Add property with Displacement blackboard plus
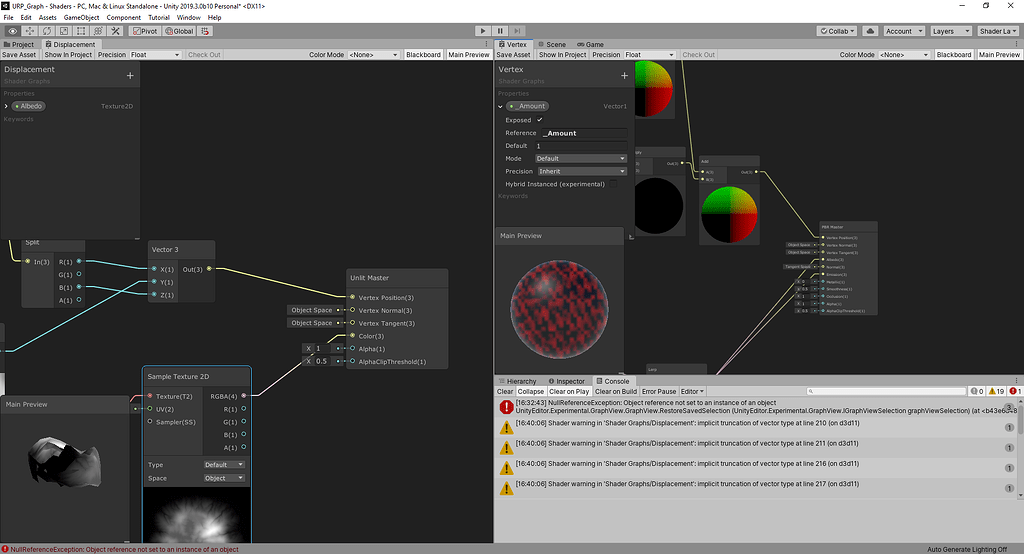The image size is (1024, 554). click(130, 75)
